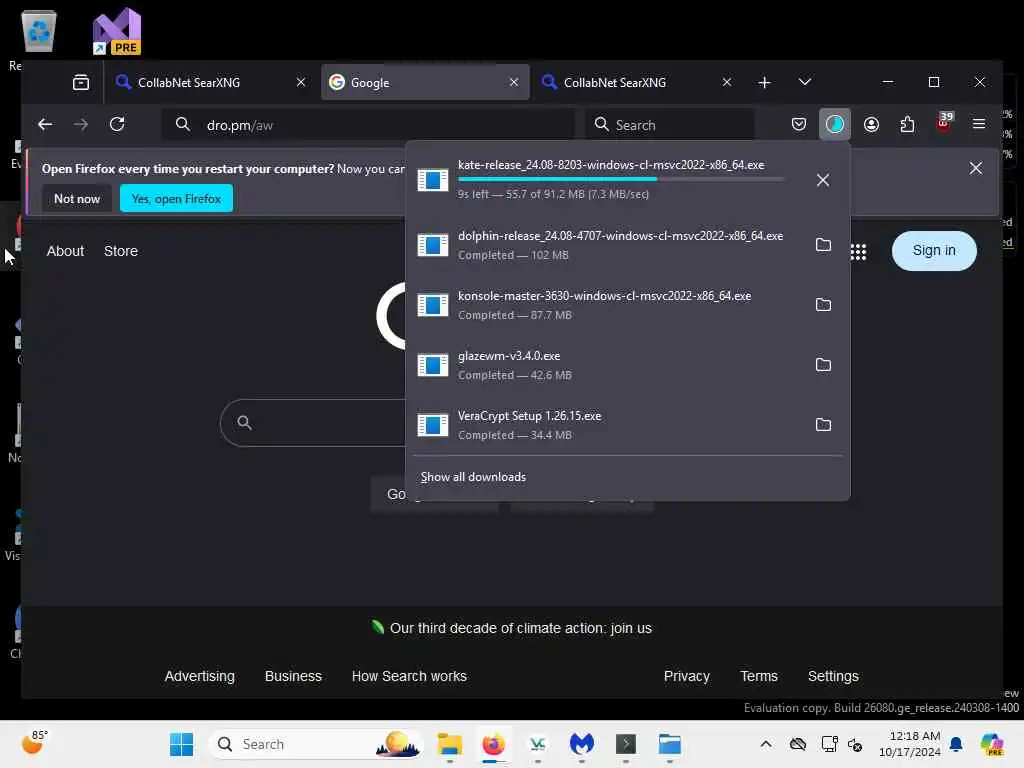Click kate-release download progress bar

(x=620, y=179)
